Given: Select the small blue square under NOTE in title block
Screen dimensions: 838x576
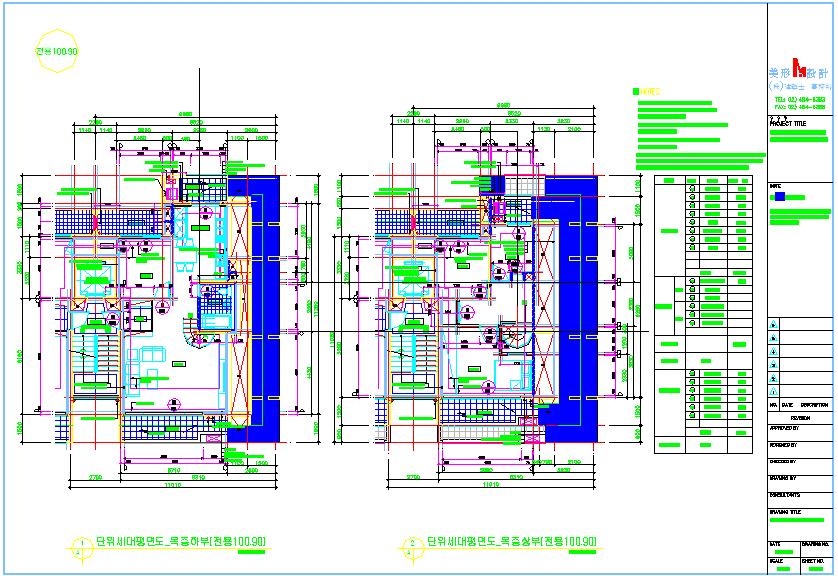Looking at the screenshot, I should tap(780, 197).
